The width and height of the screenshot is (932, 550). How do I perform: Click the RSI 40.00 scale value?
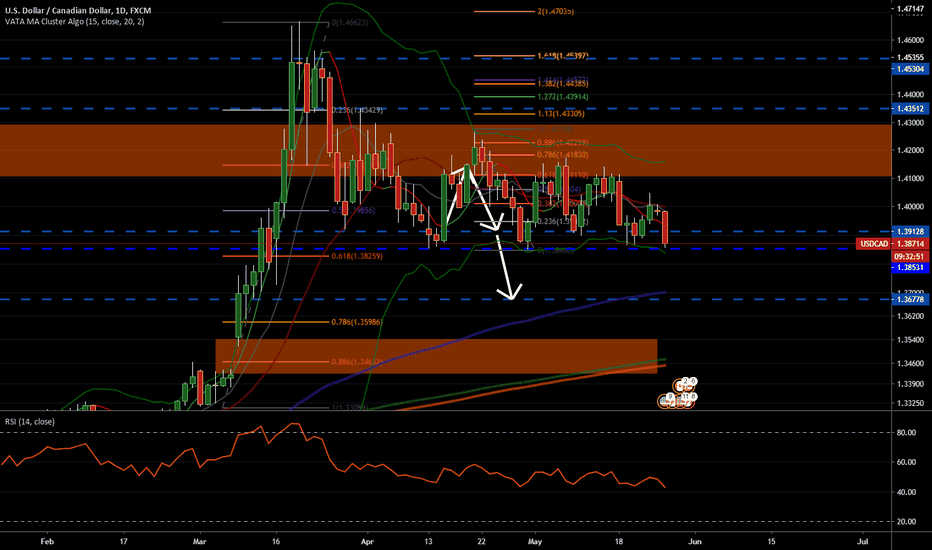[906, 492]
